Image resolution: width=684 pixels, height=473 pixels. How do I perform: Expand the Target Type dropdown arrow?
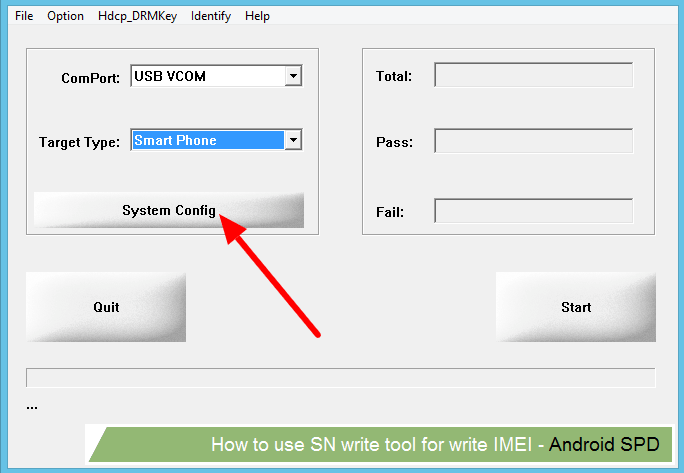pyautogui.click(x=293, y=140)
